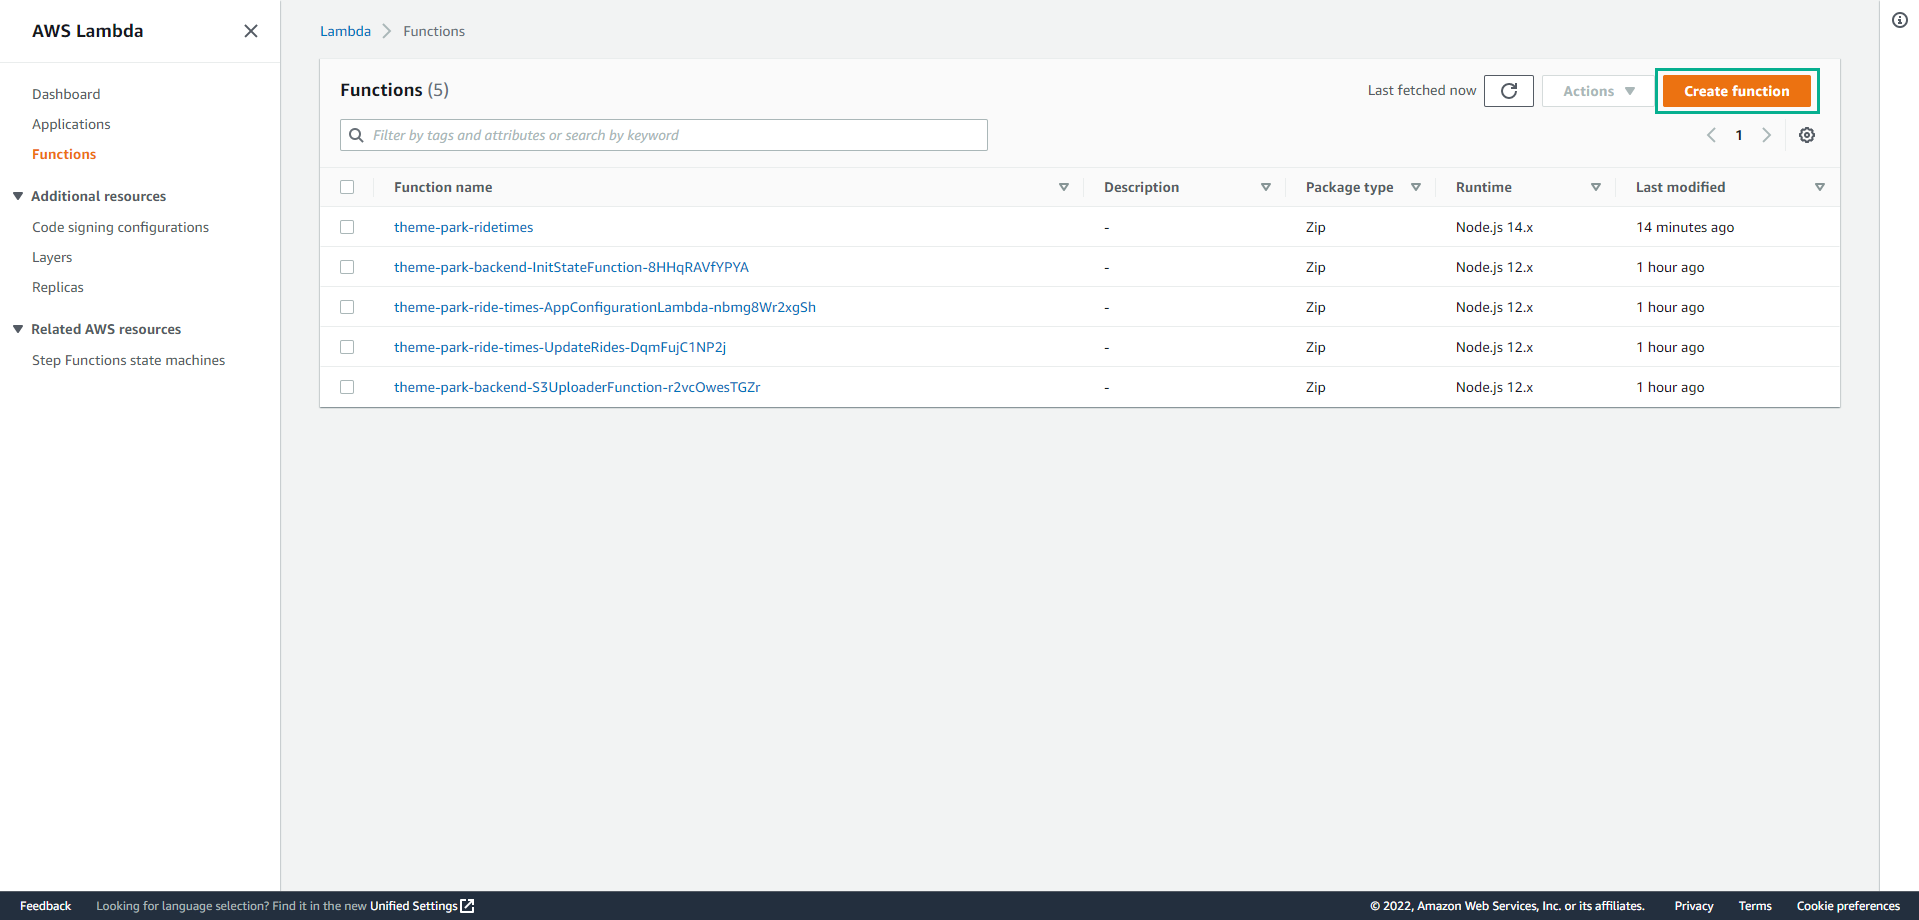Check the AppConfigurationLambda function row
Viewport: 1919px width, 920px height.
tap(347, 307)
